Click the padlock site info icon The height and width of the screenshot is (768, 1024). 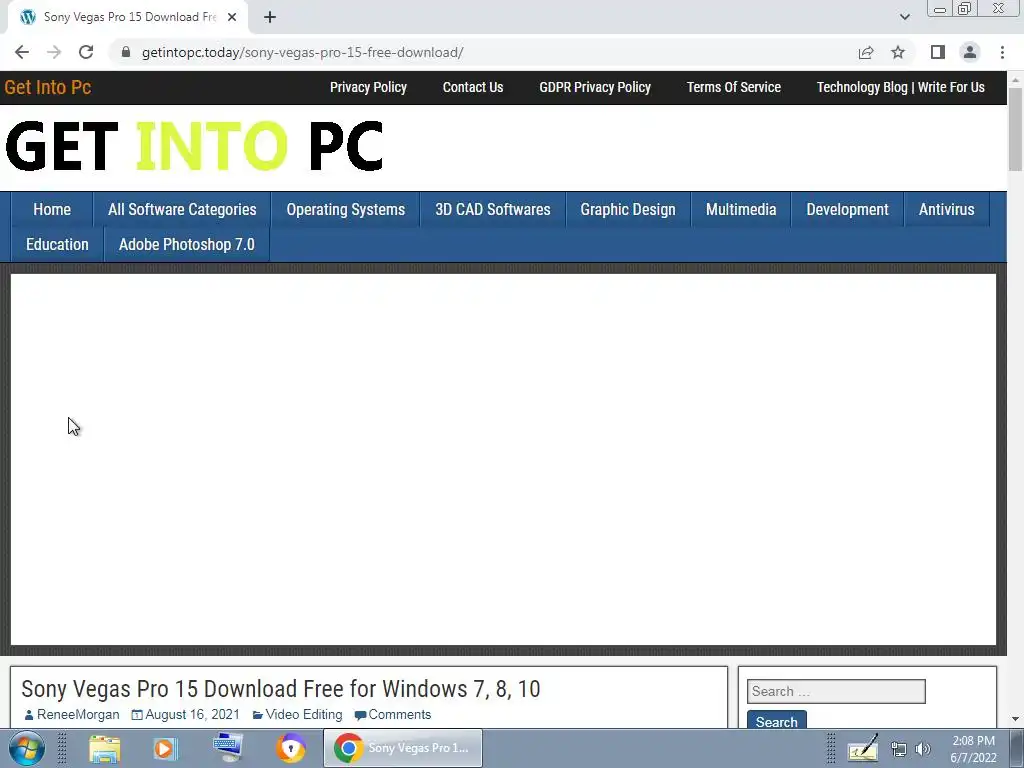(126, 52)
